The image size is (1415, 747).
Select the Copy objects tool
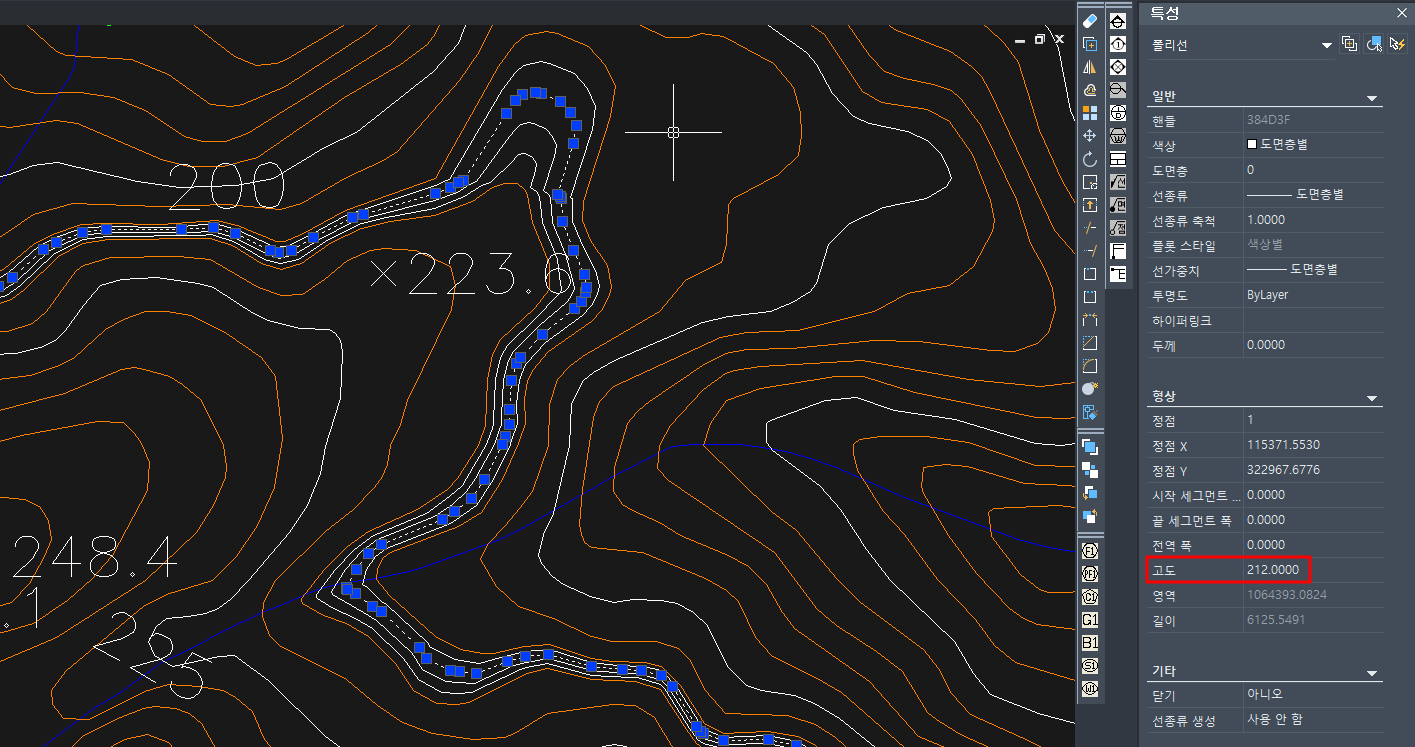(1090, 44)
